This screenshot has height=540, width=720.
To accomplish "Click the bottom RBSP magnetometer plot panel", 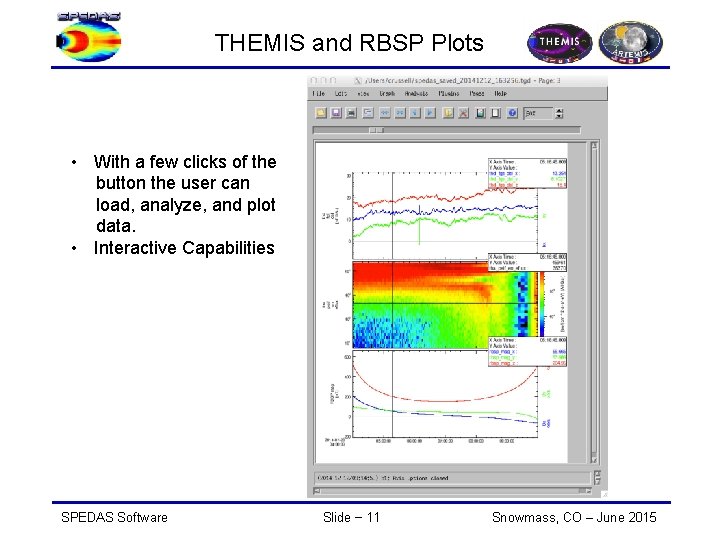I will [444, 394].
